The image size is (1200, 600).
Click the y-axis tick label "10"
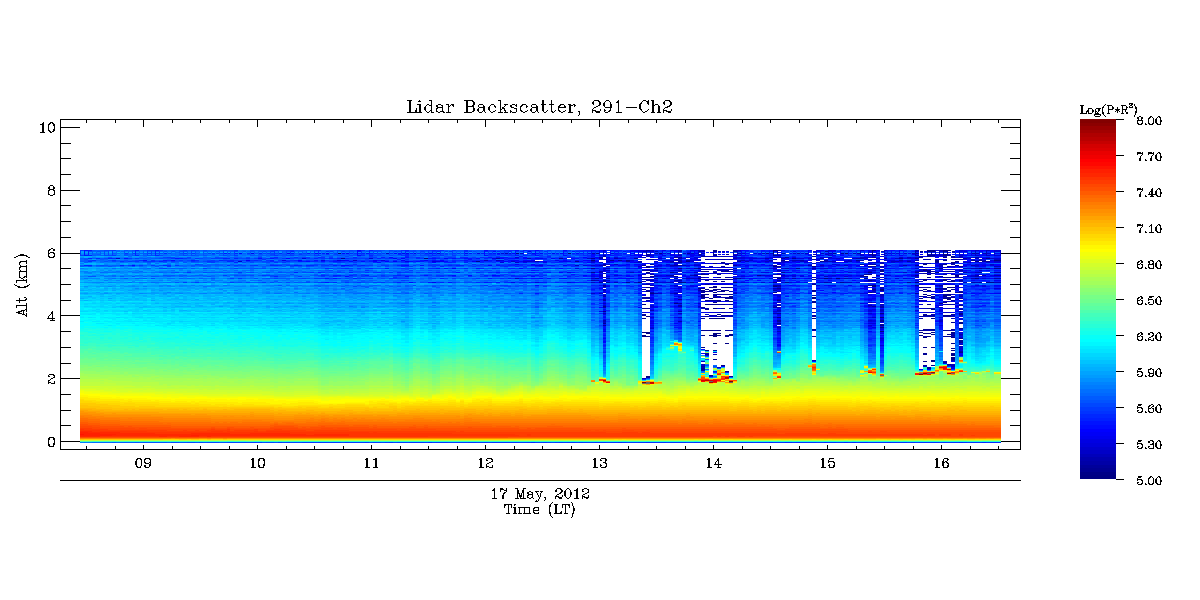click(45, 127)
